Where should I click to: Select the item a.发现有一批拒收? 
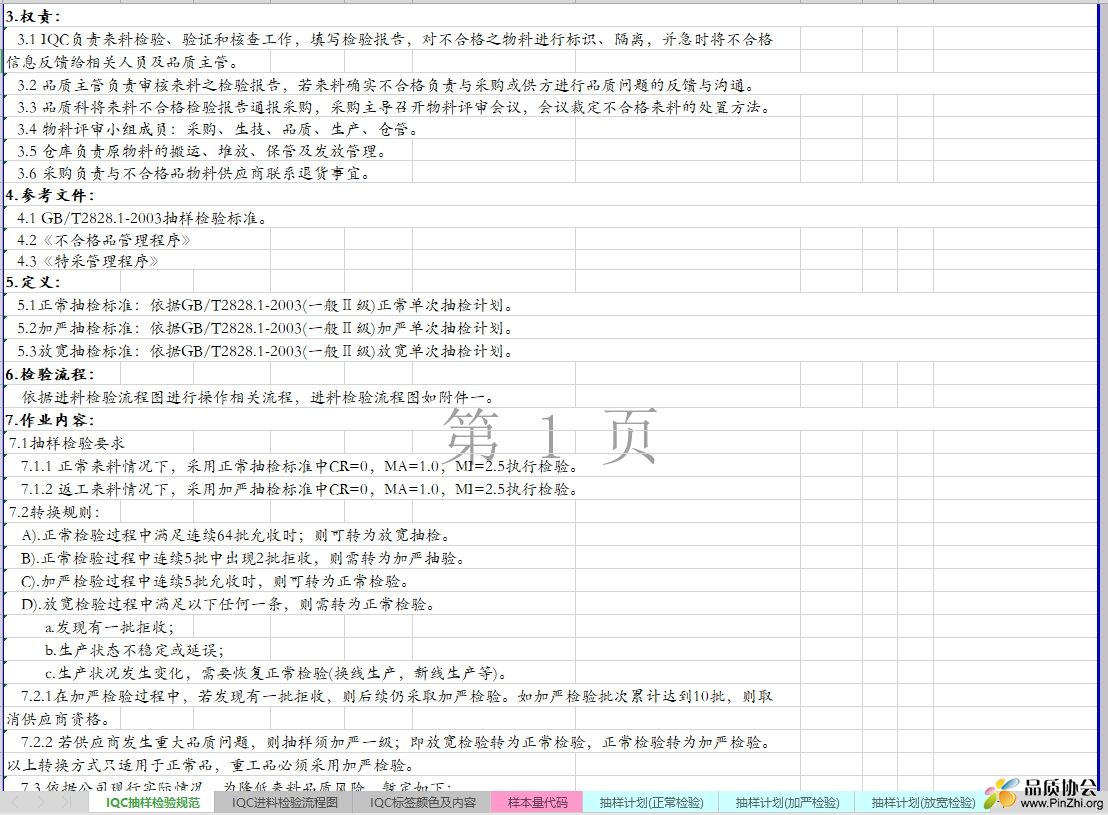[110, 628]
